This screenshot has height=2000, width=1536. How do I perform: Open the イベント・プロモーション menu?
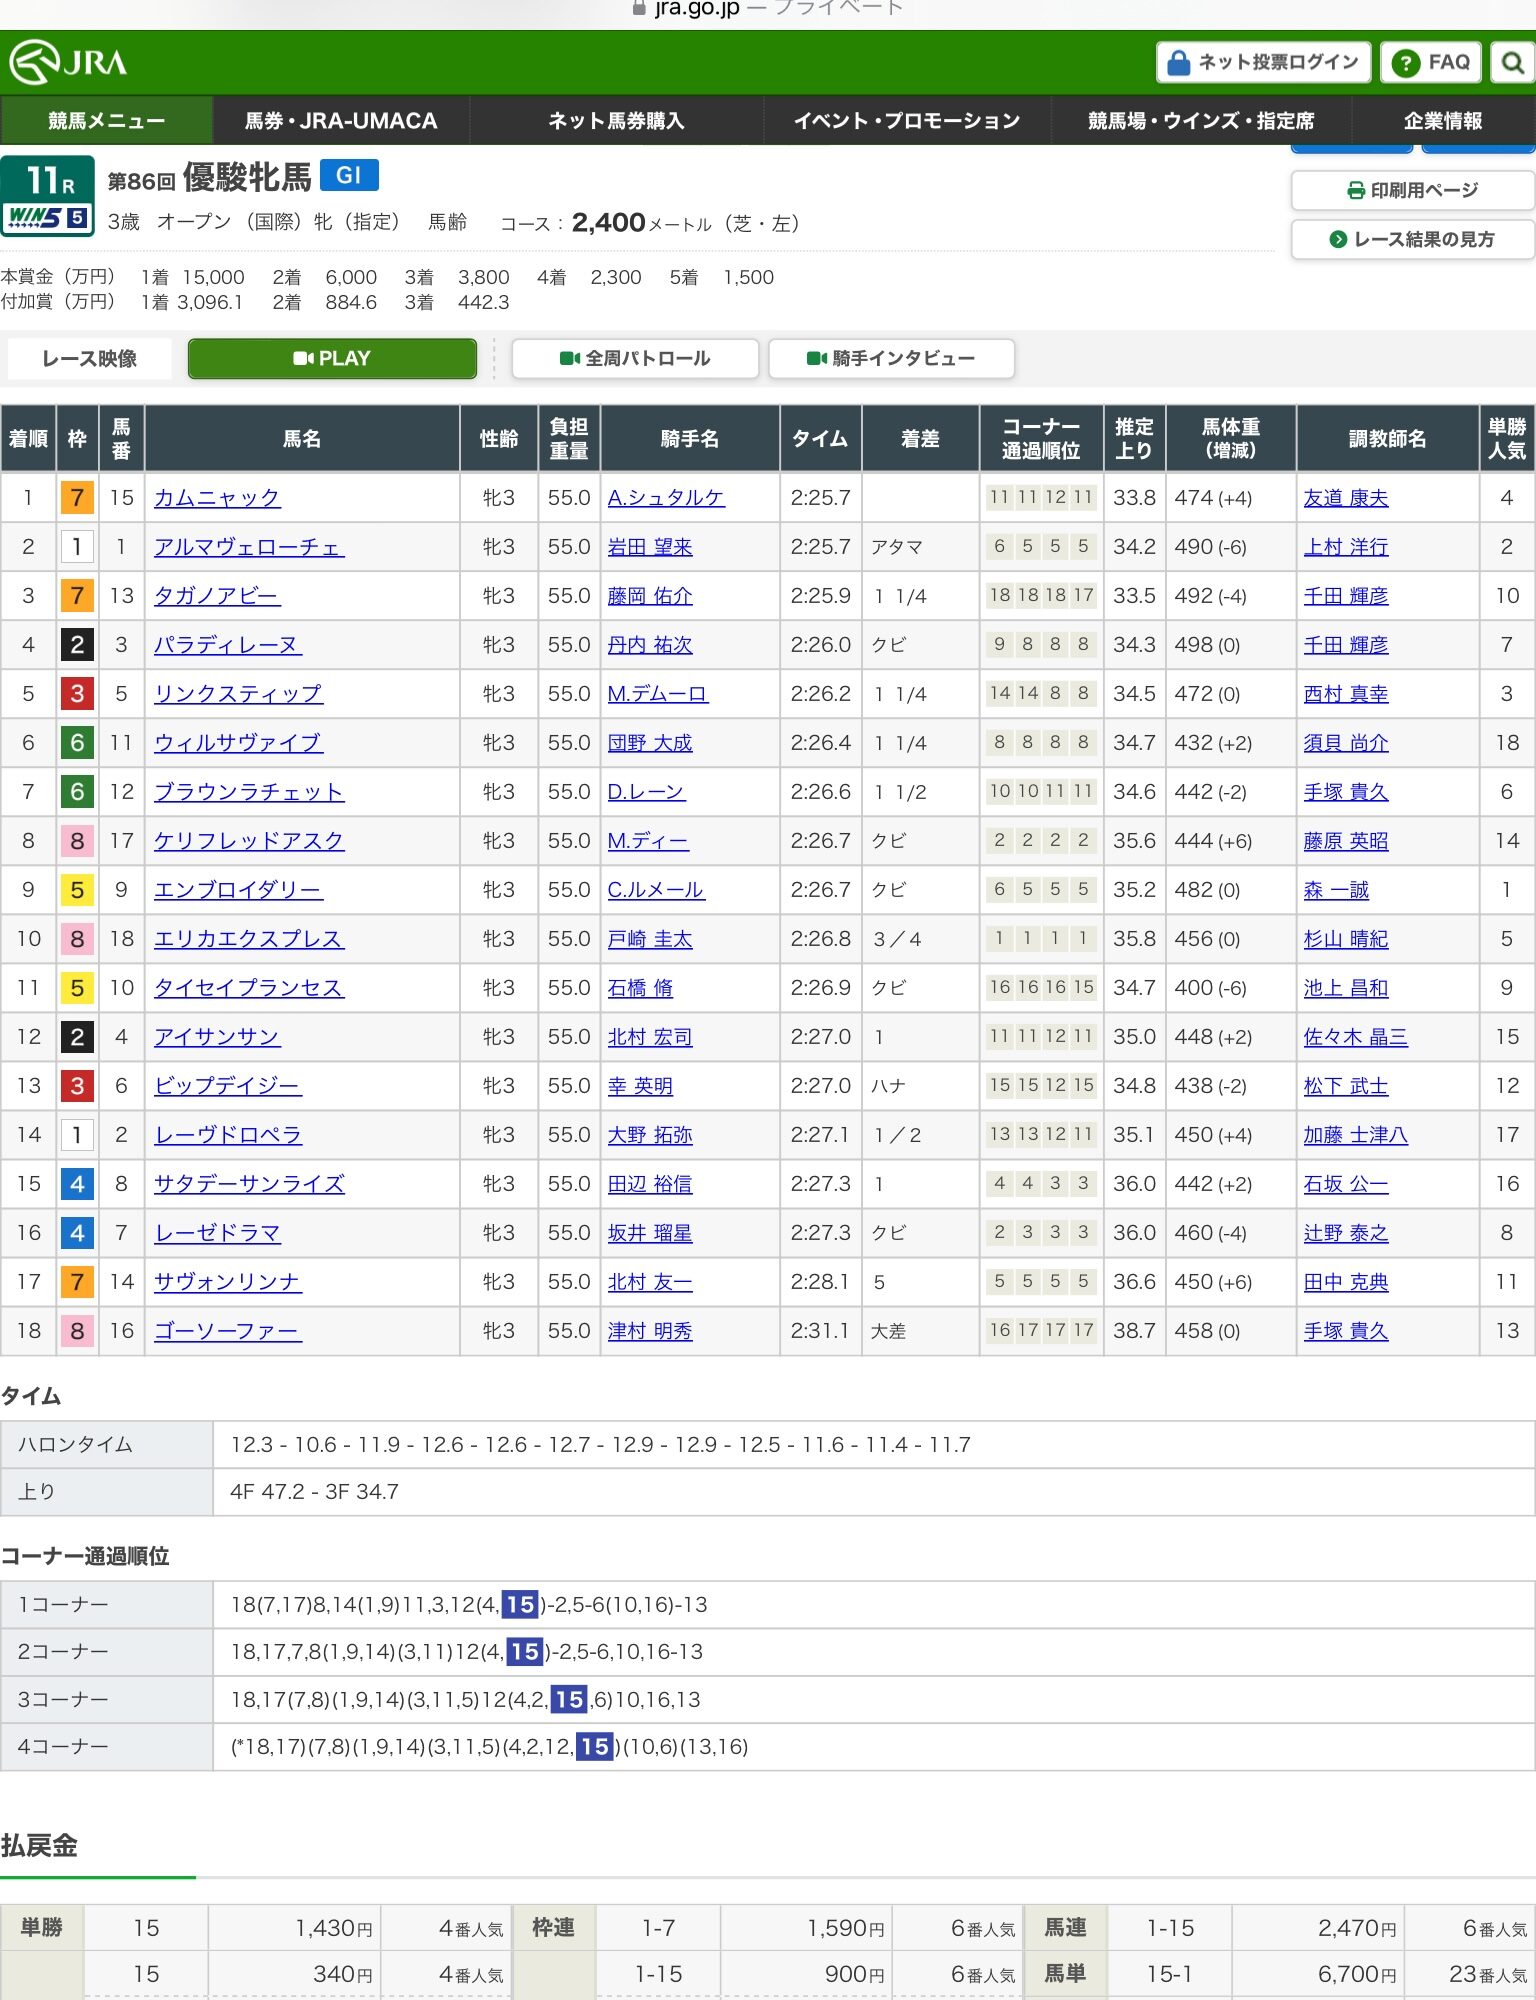[x=907, y=121]
